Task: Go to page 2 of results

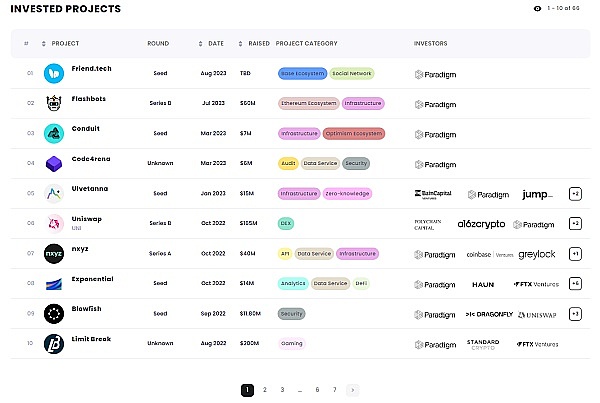Action: pos(265,389)
